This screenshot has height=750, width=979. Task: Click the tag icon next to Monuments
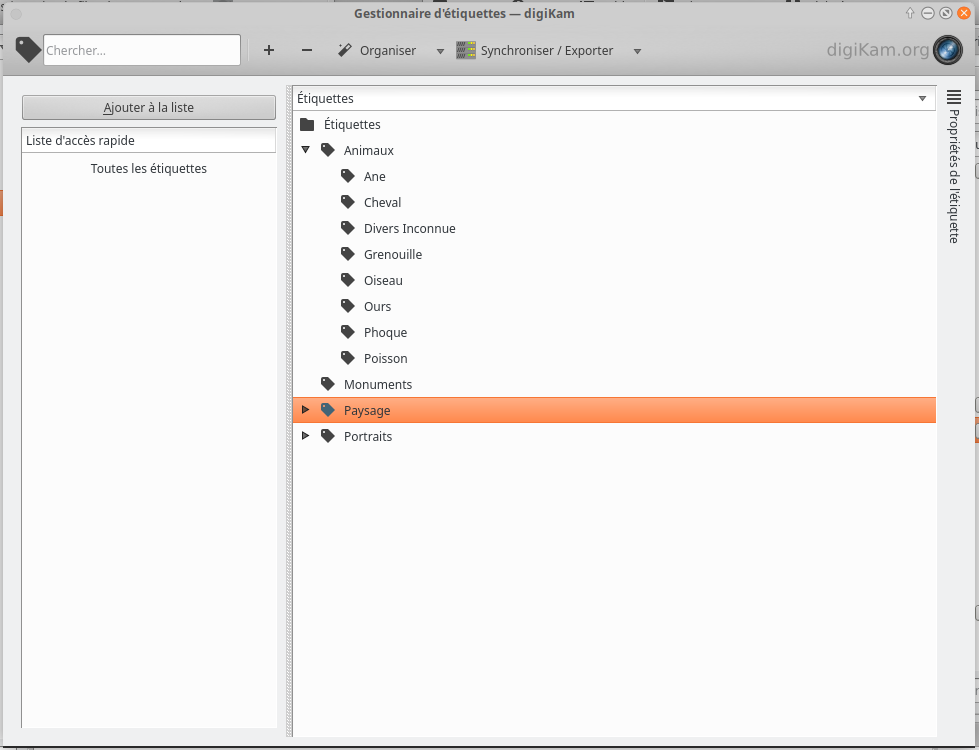328,384
